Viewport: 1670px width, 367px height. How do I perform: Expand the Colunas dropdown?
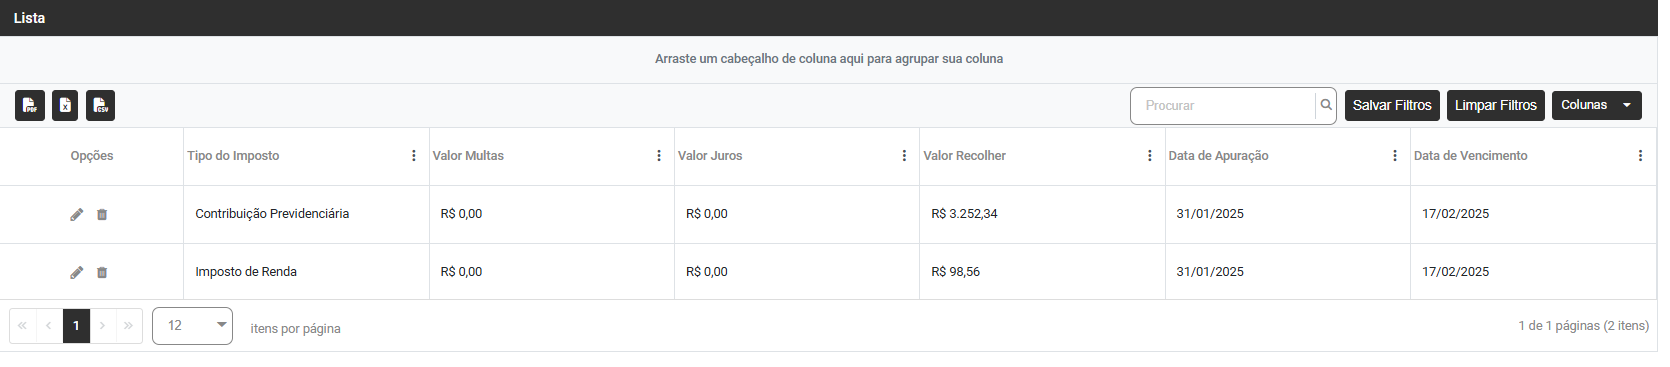(x=1597, y=105)
